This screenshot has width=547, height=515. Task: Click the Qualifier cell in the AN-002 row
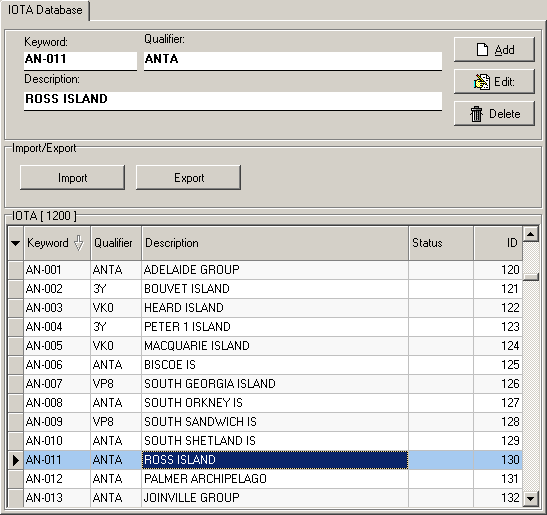[116, 289]
